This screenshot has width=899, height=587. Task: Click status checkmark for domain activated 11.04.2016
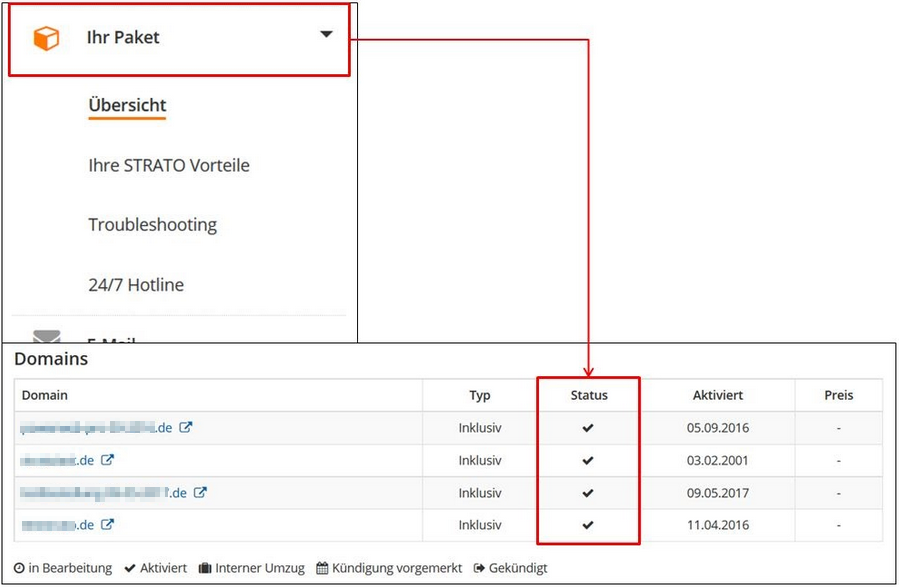pos(588,525)
